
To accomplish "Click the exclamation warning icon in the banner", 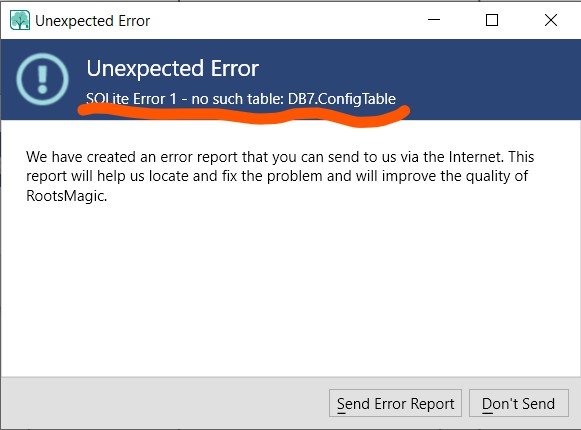I will coord(42,79).
